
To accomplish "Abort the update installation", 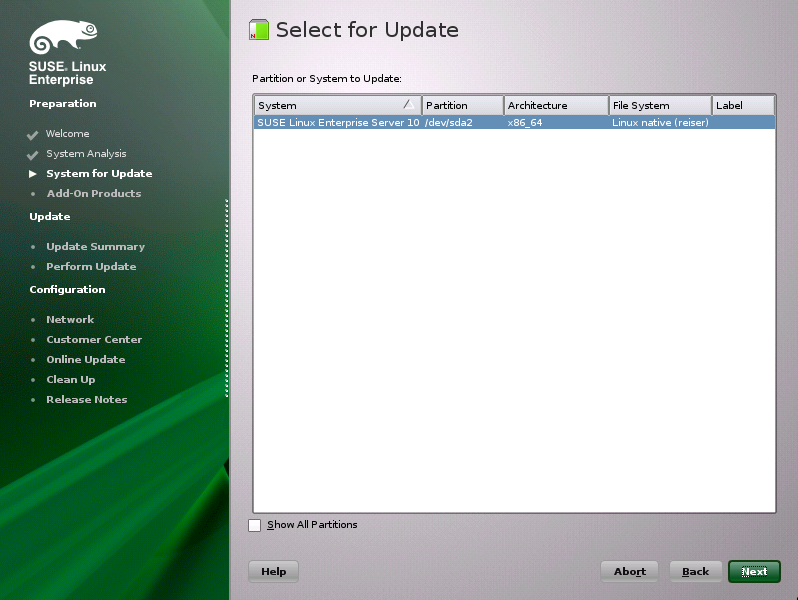I will click(x=630, y=572).
